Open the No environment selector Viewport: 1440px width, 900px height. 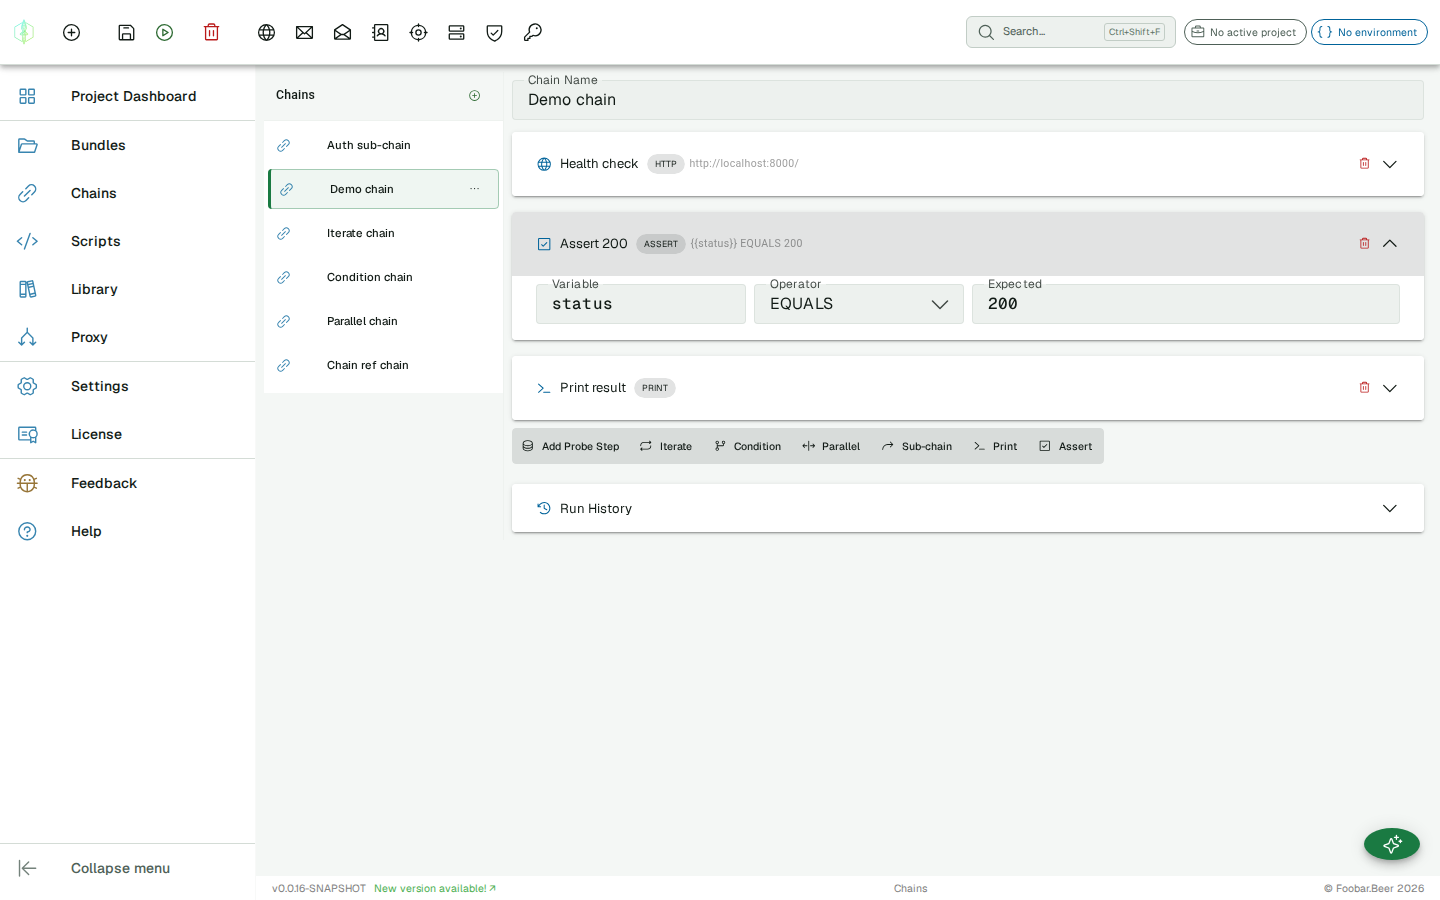click(1369, 32)
